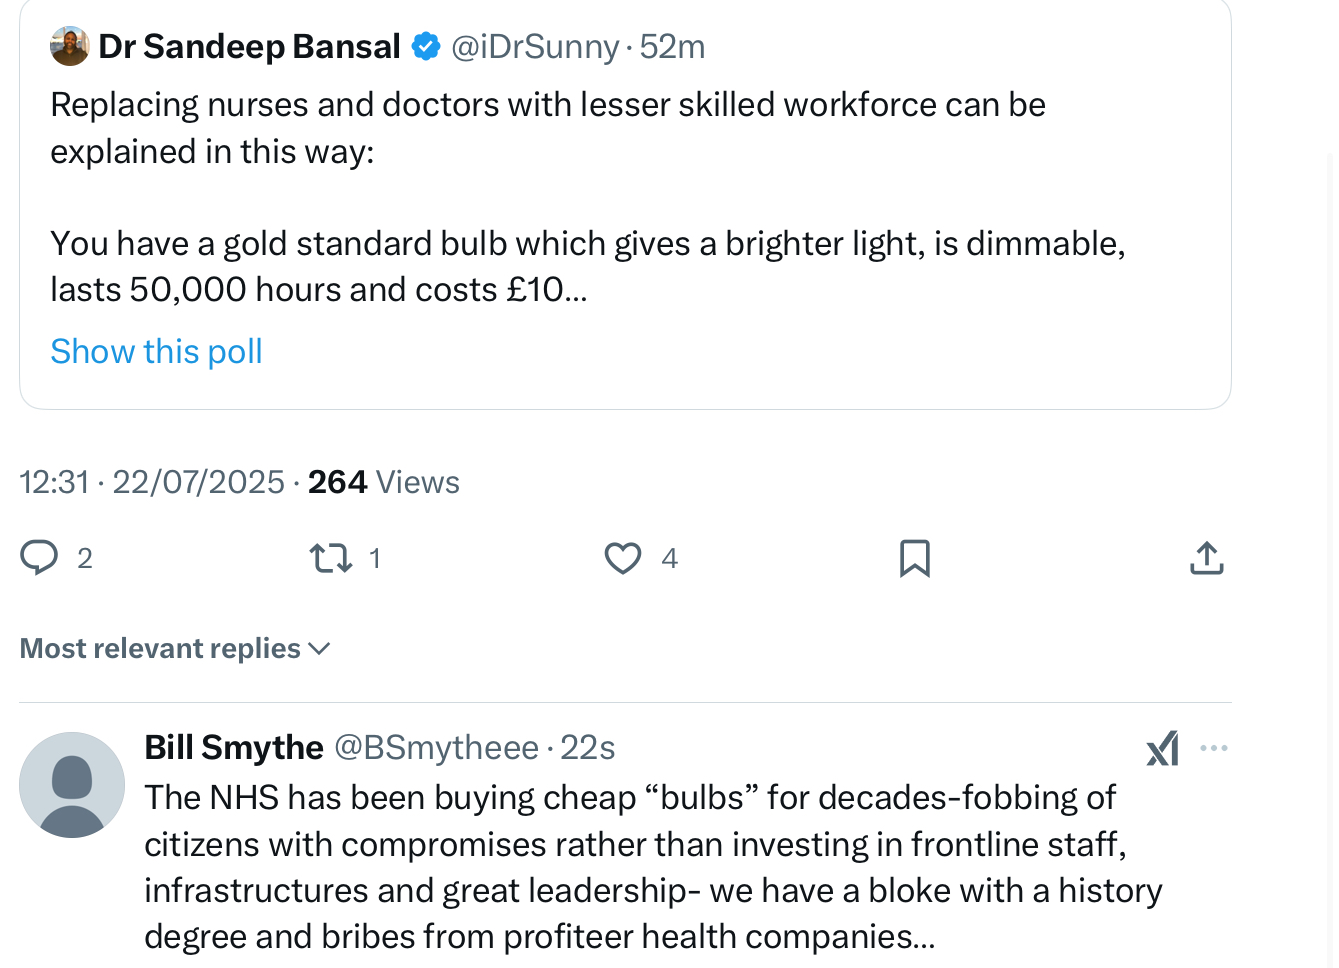Open the Bill Smythe display name

click(234, 747)
